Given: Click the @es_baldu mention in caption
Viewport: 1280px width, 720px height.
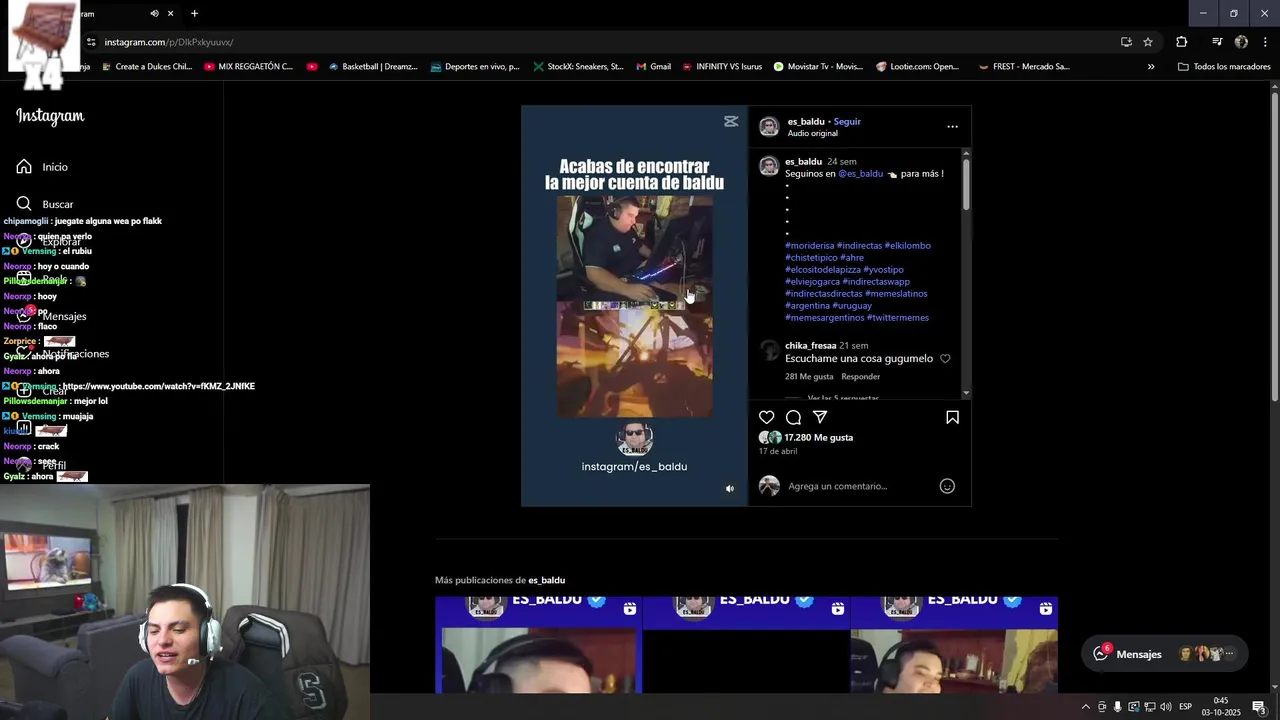Looking at the screenshot, I should click(860, 173).
